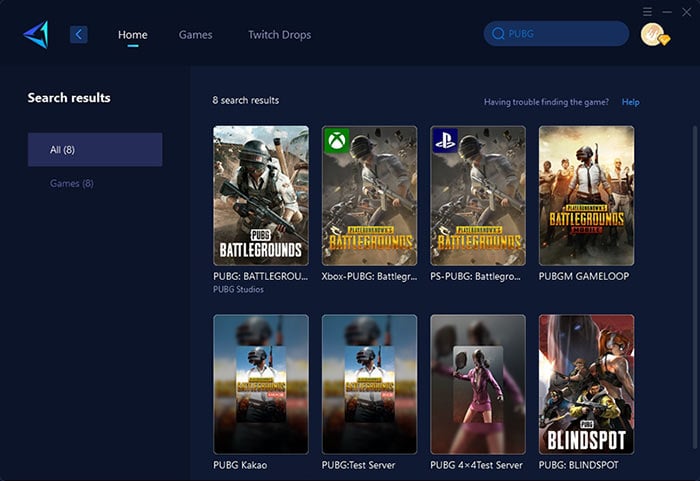The height and width of the screenshot is (481, 700).
Task: Click the PUBG Studios developer label
Action: point(238,289)
